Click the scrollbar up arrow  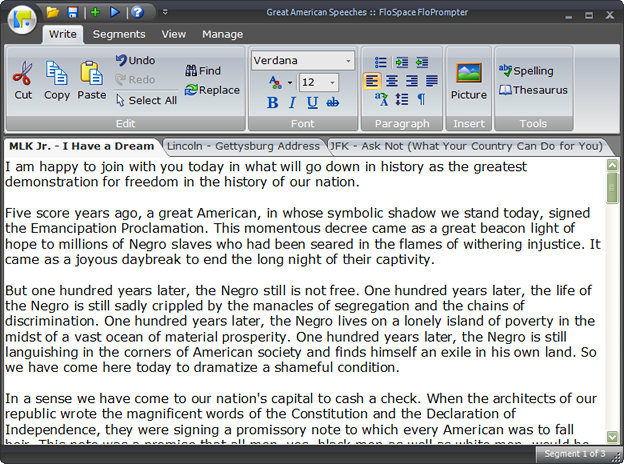pos(612,164)
